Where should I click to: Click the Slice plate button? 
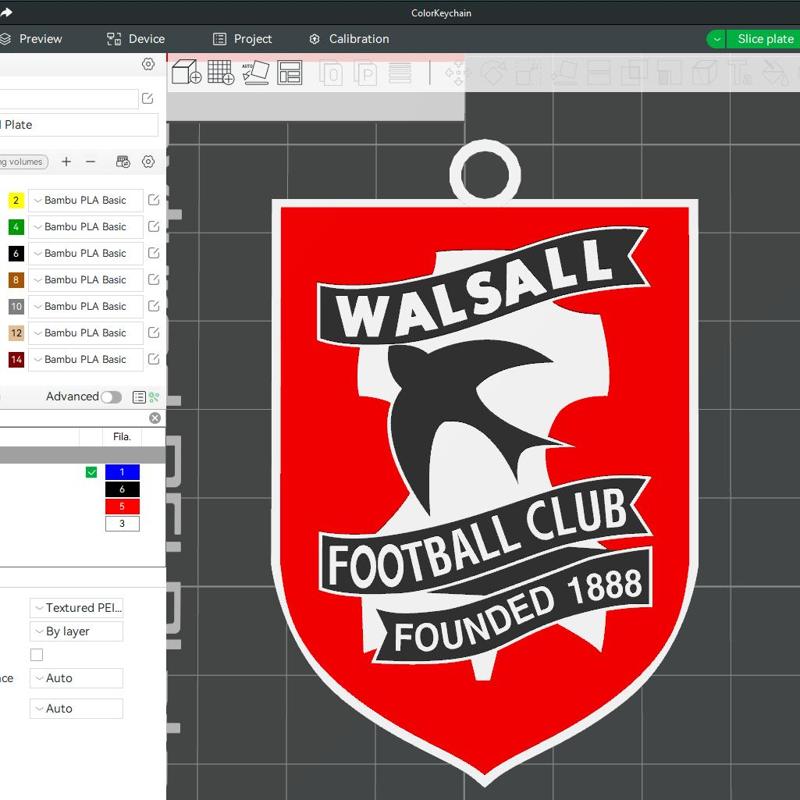tap(763, 39)
